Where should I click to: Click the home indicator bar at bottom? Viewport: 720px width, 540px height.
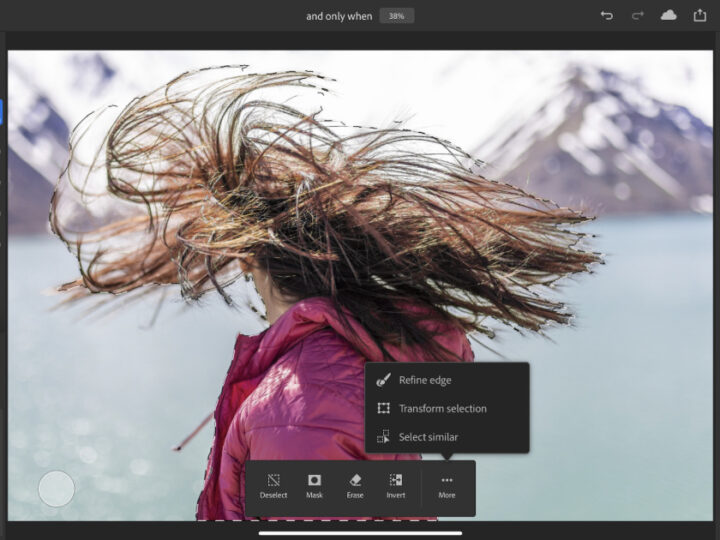(360, 533)
